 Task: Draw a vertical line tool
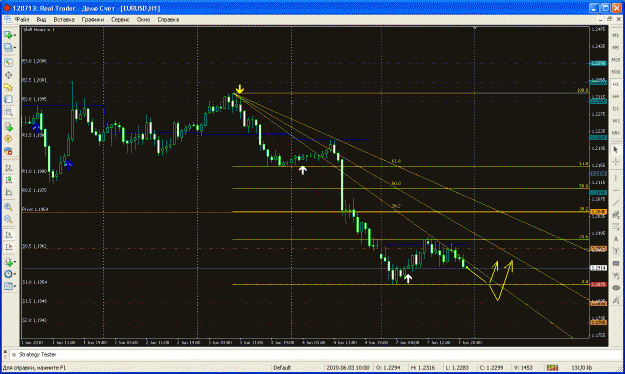616,177
